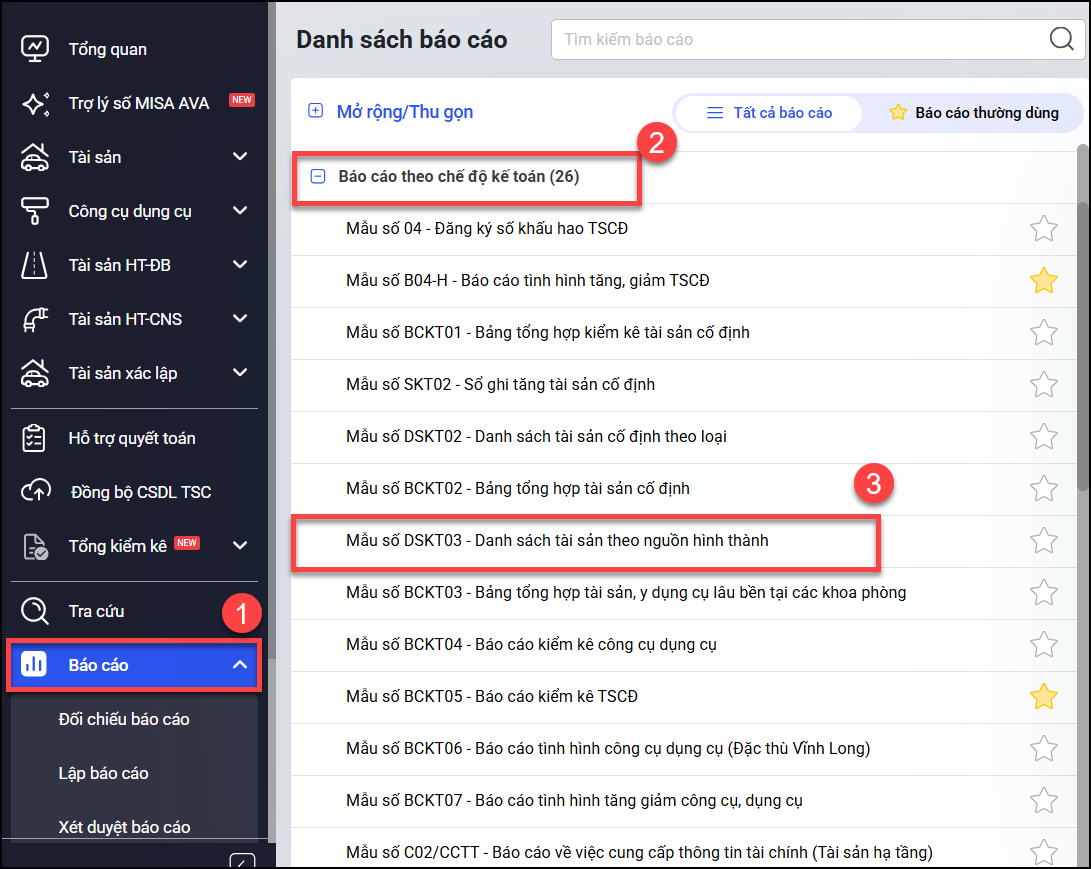Click the Tổng quan monitor icon
The height and width of the screenshot is (869, 1091).
click(35, 49)
